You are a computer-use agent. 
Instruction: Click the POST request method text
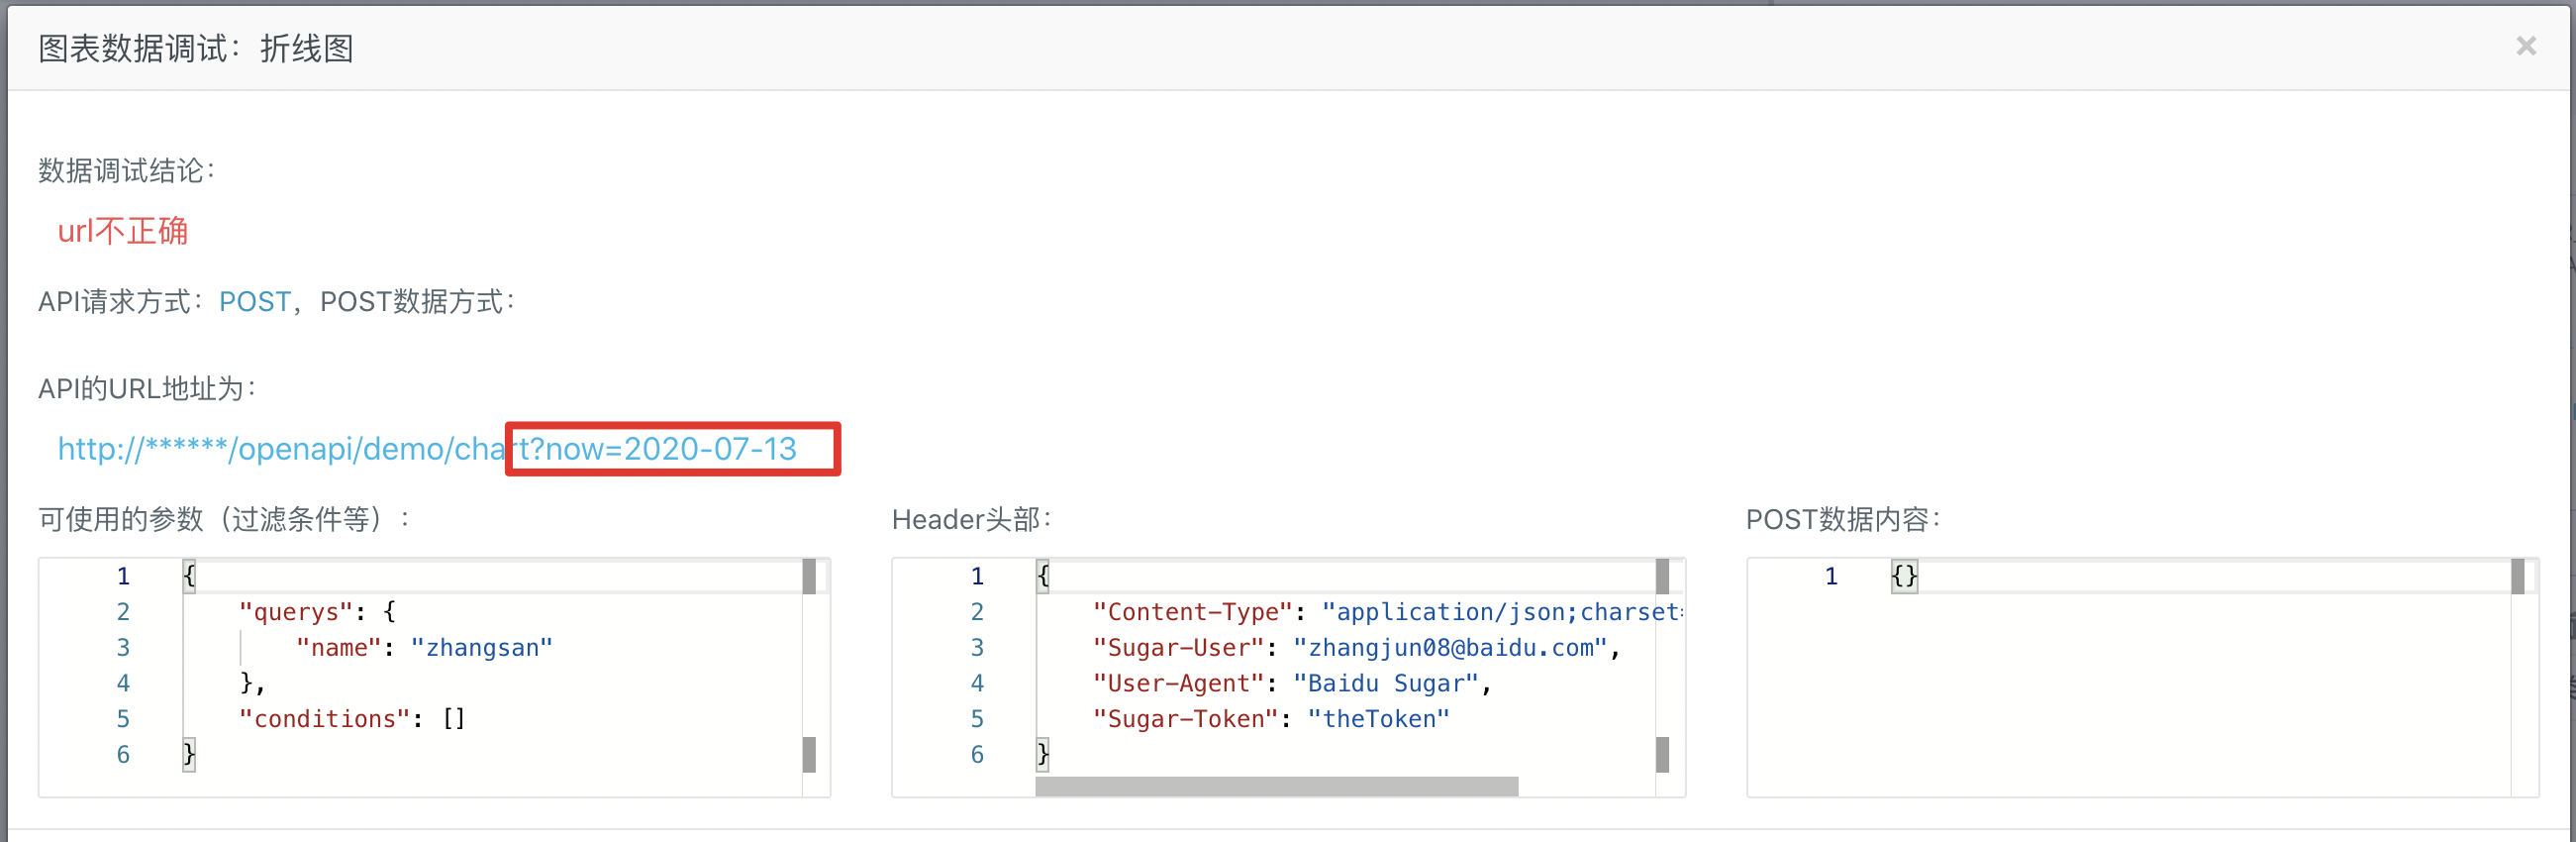[x=255, y=301]
